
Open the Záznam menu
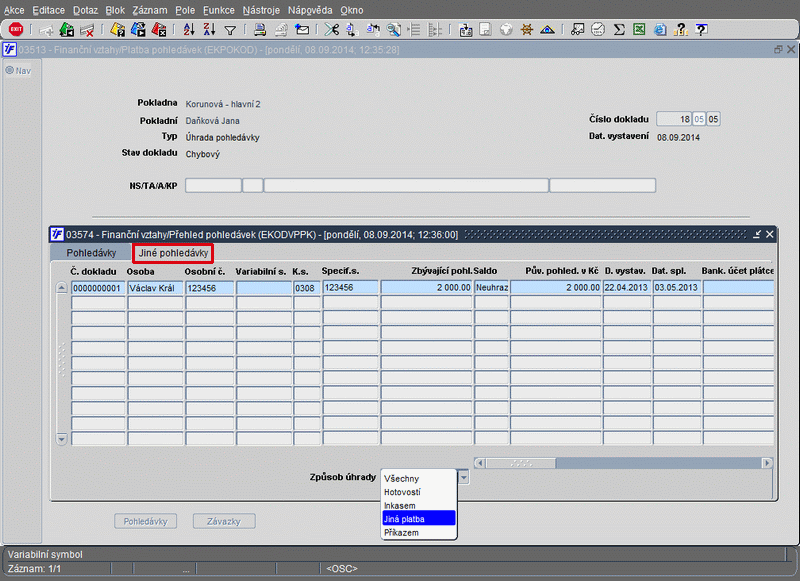click(151, 9)
